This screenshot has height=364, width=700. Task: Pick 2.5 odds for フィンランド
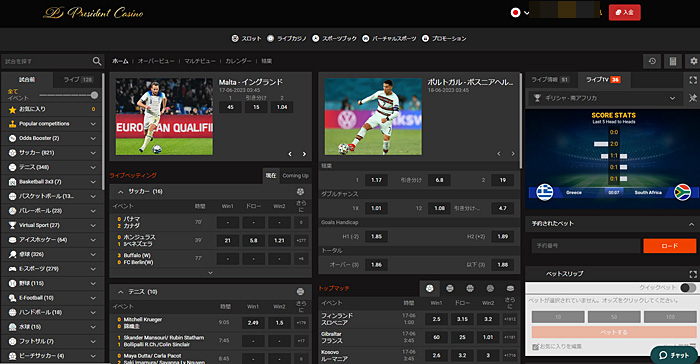(436, 319)
